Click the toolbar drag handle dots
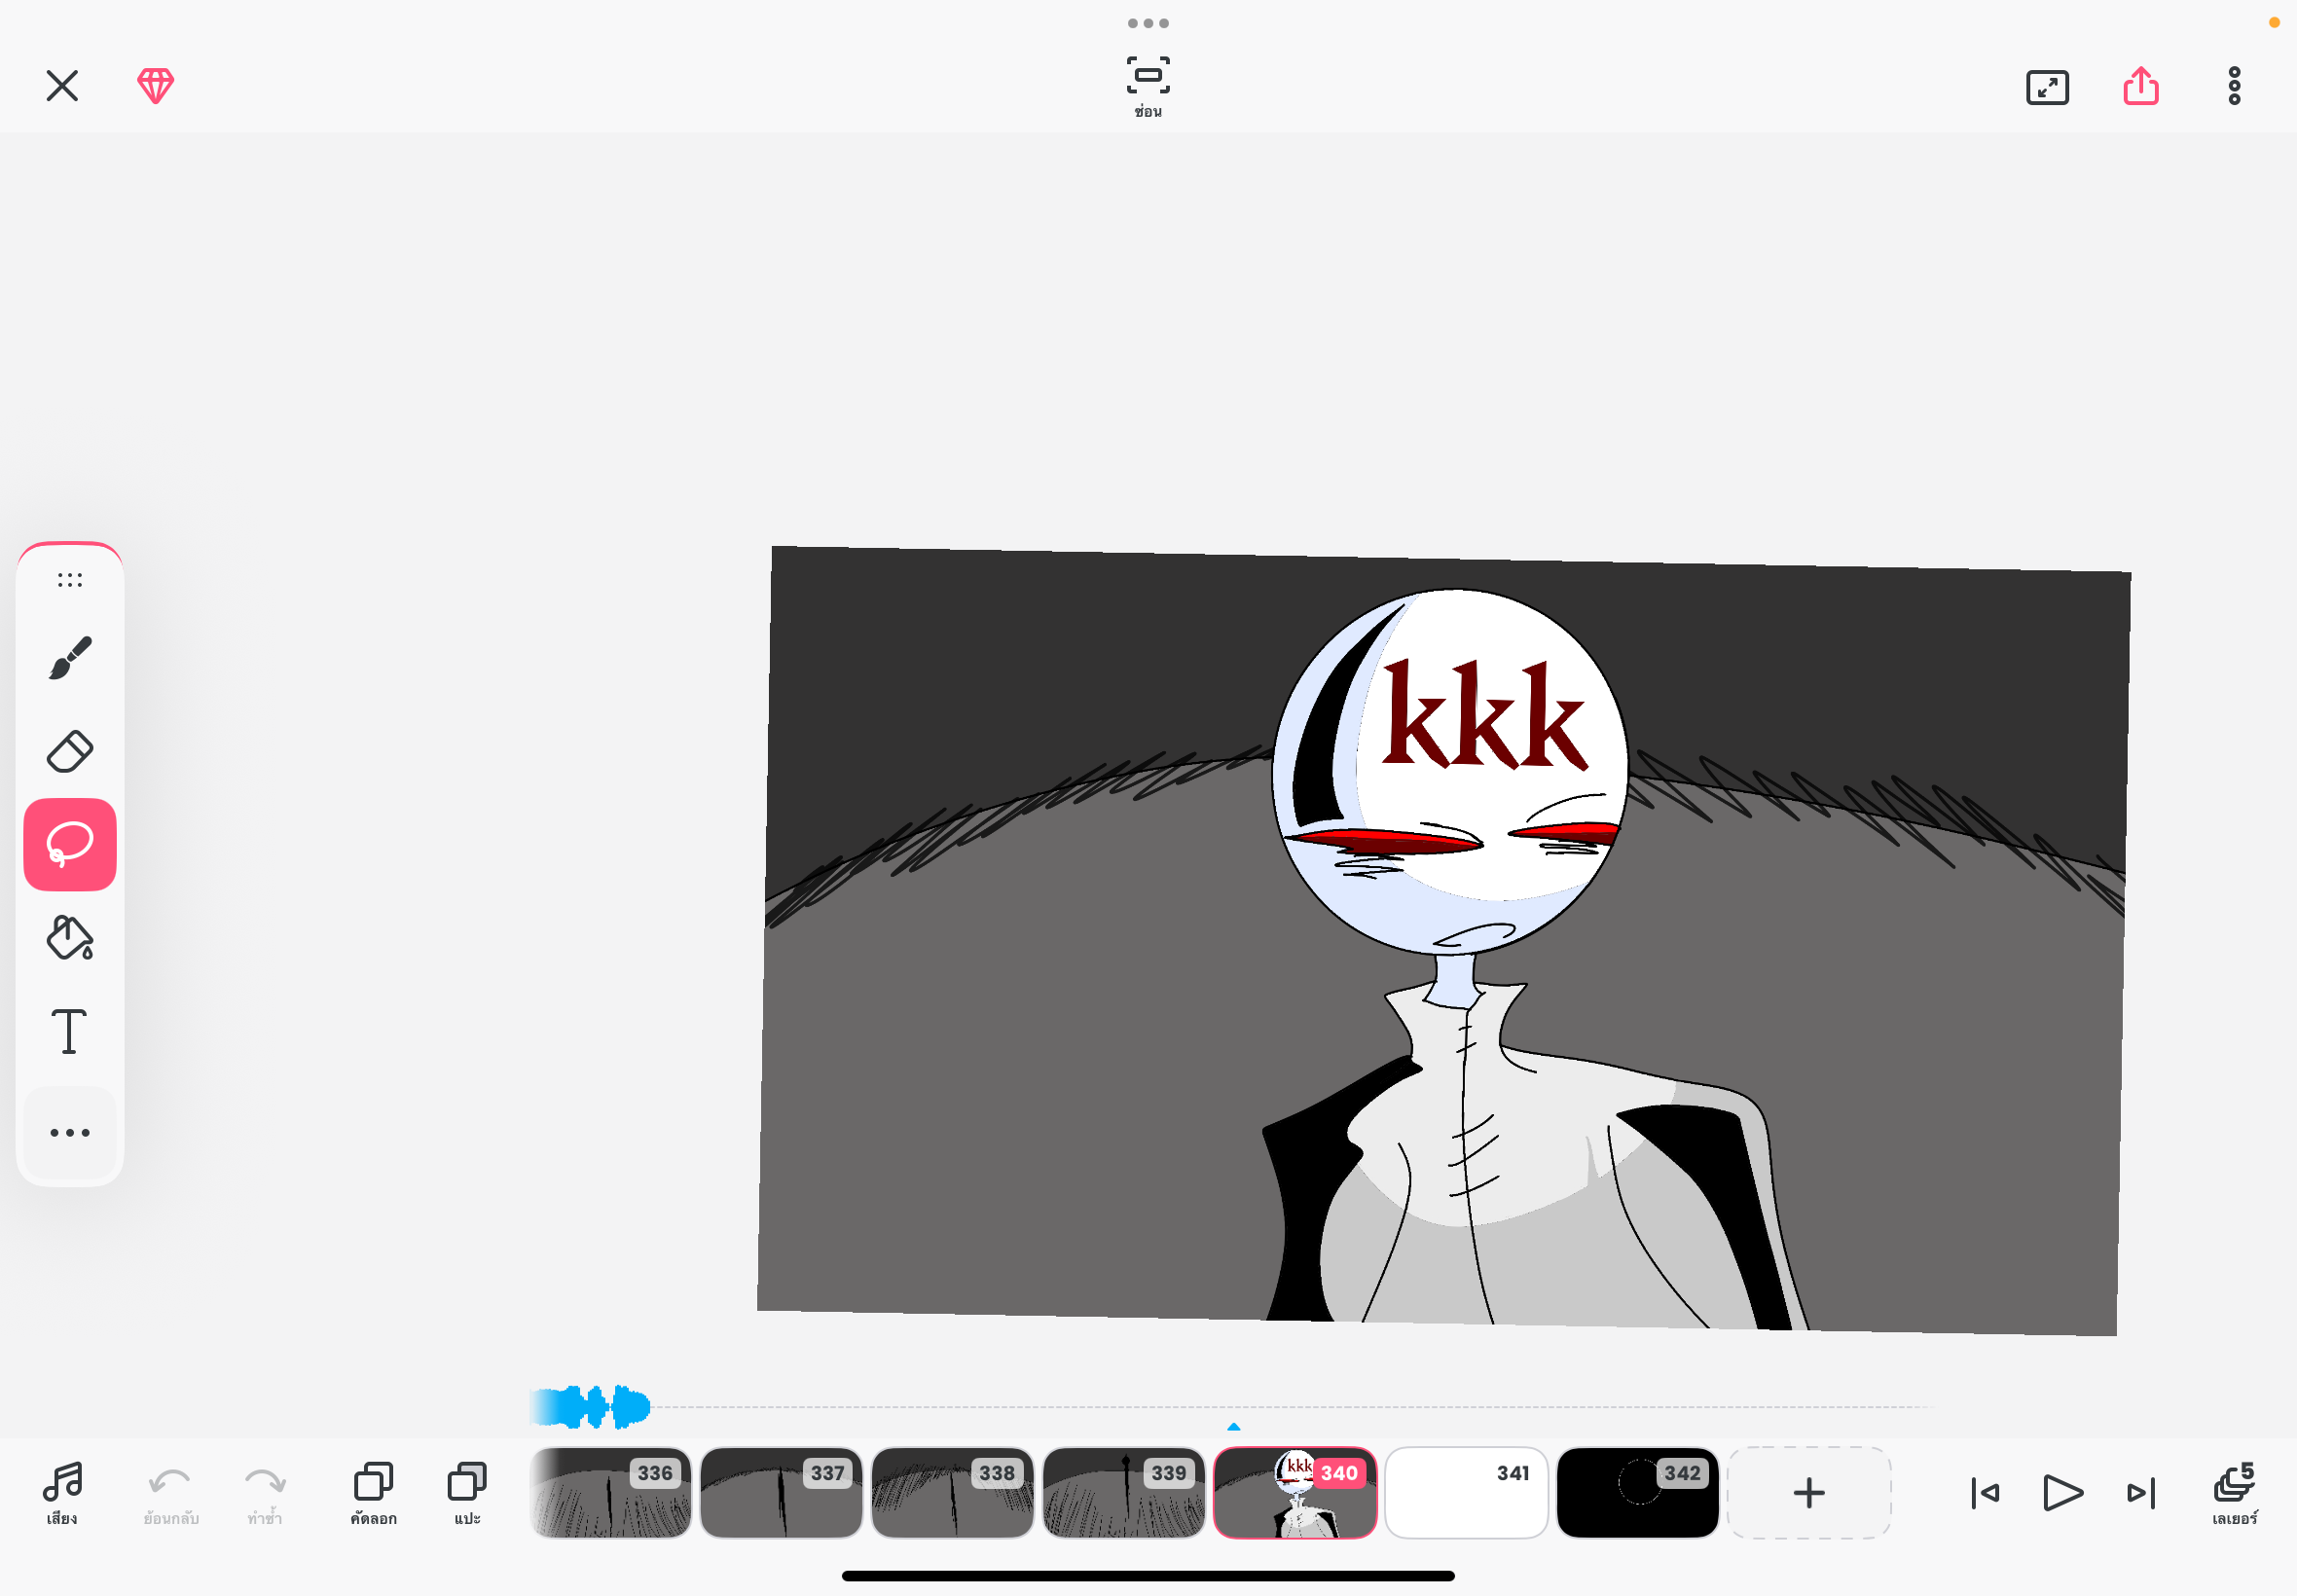This screenshot has width=2297, height=1596. 70,580
